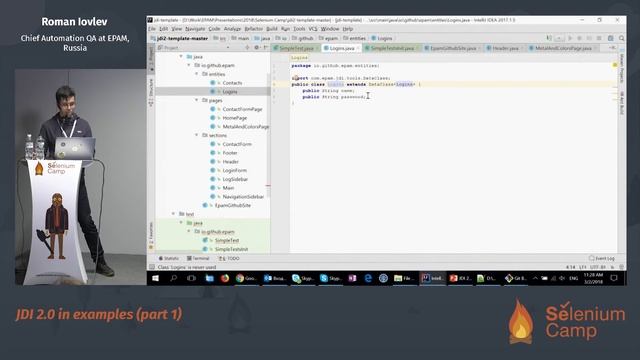
Task: Open the PowerPoint JDI presentation taskbar item
Action: click(460, 278)
